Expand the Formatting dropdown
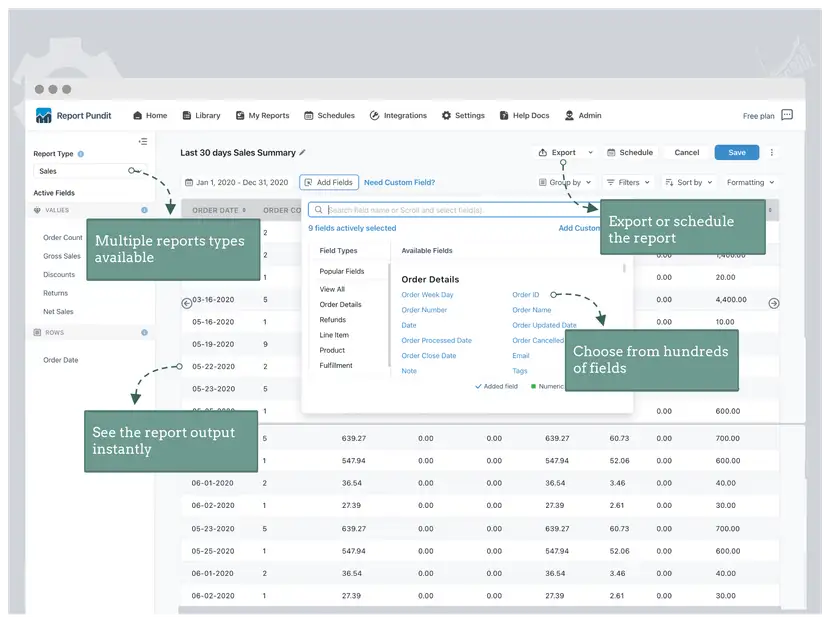Screen dimensions: 830x623 751,183
